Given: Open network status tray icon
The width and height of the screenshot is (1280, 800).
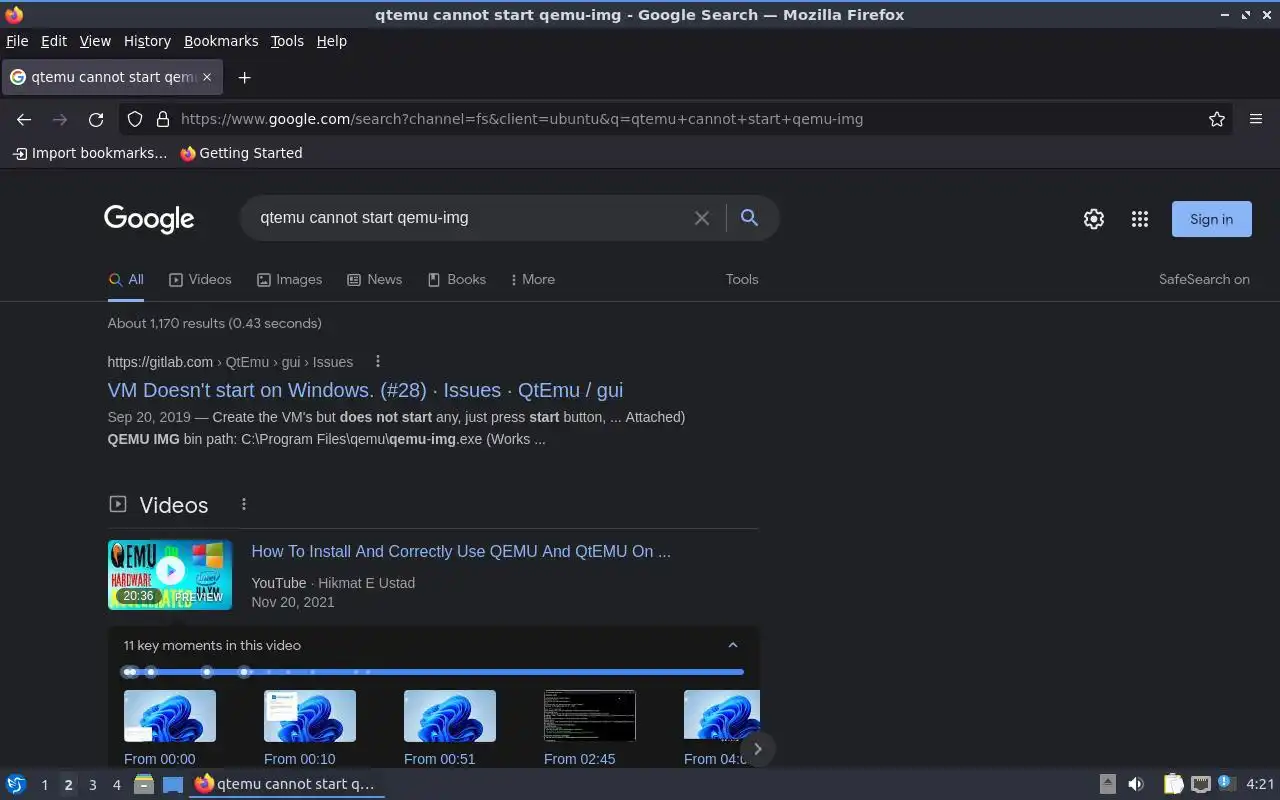Looking at the screenshot, I should click(1201, 784).
